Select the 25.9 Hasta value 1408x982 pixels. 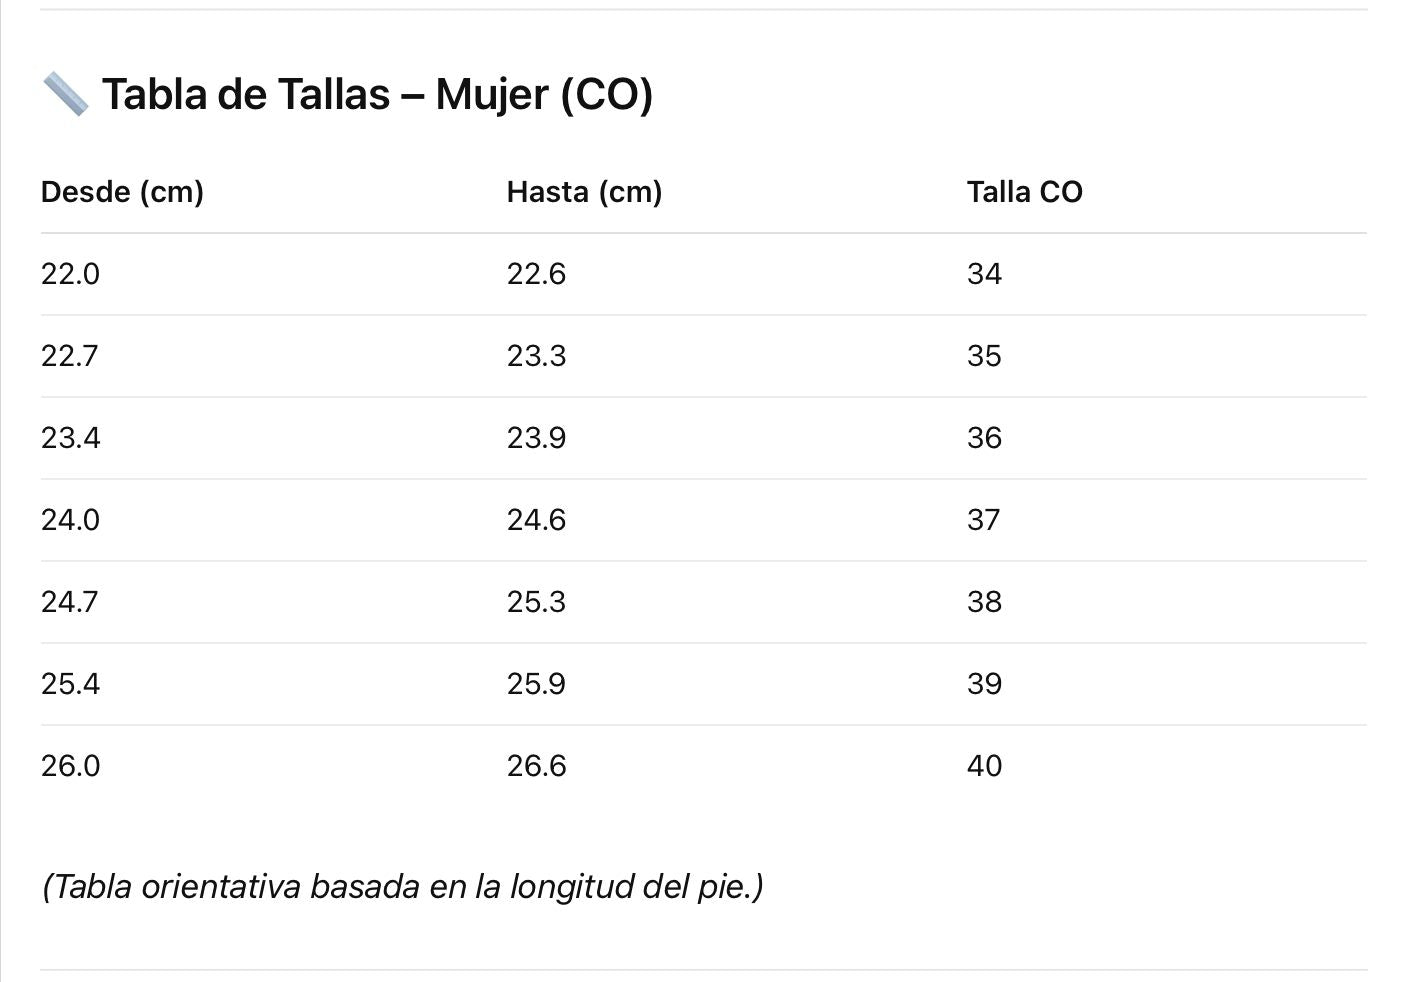click(536, 684)
